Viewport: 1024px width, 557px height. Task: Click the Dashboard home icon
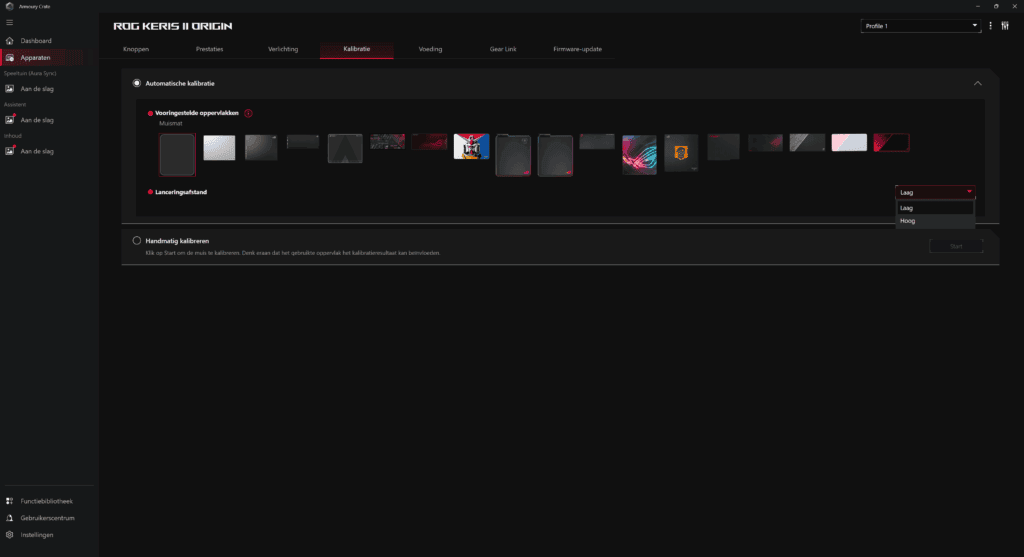point(9,40)
